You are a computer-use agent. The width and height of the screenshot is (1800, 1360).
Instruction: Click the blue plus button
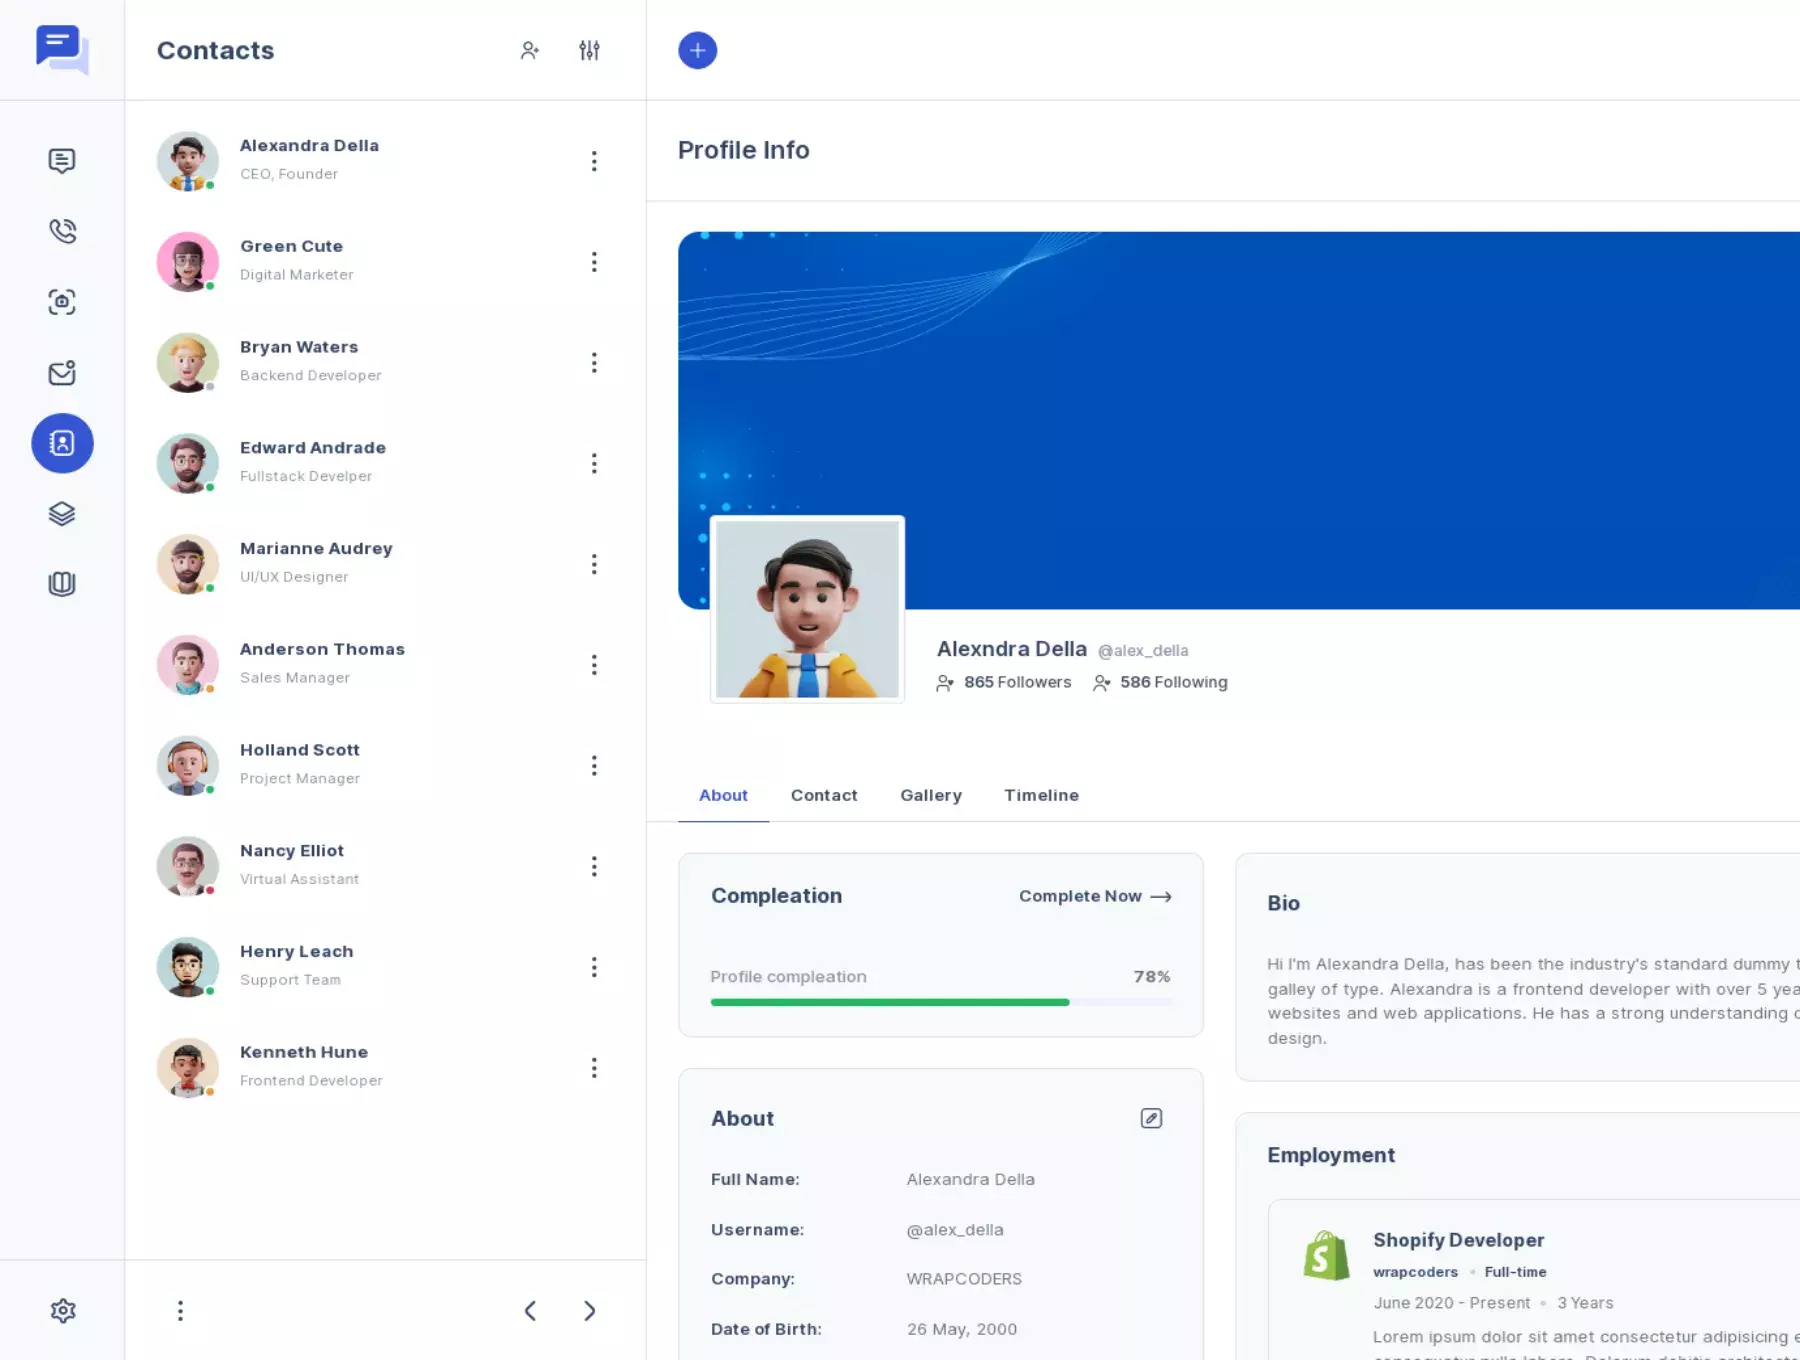[x=698, y=50]
